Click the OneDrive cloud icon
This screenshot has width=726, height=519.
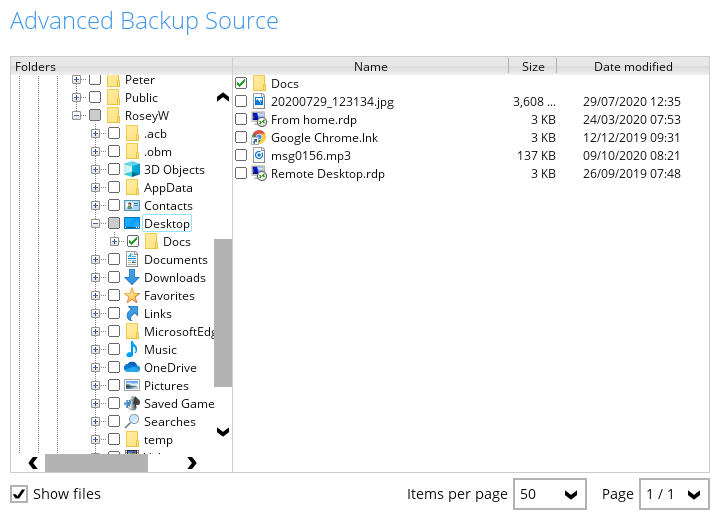pos(131,368)
